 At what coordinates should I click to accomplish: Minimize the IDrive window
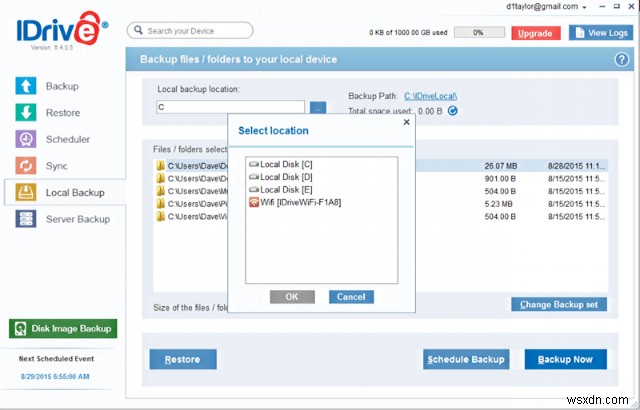[x=602, y=7]
